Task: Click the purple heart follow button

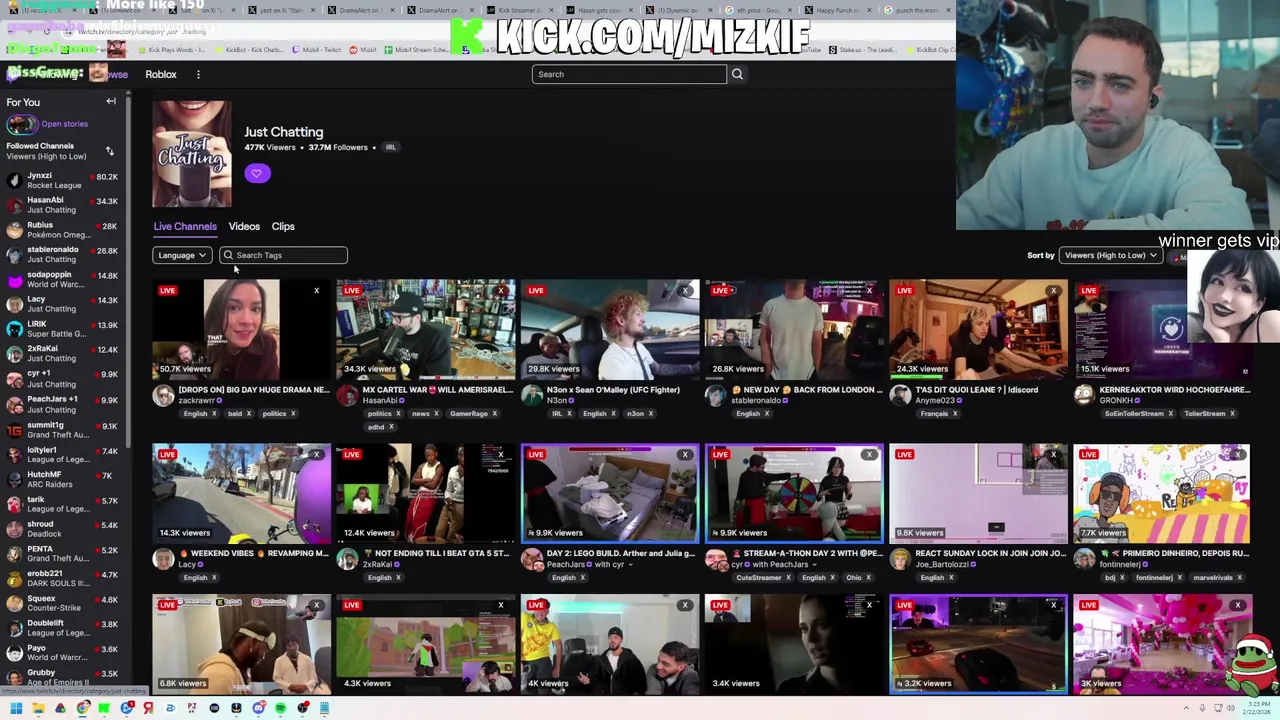Action: 257,174
